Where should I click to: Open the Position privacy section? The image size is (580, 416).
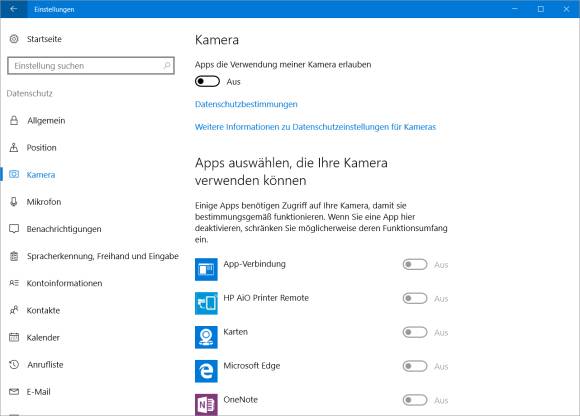click(41, 148)
